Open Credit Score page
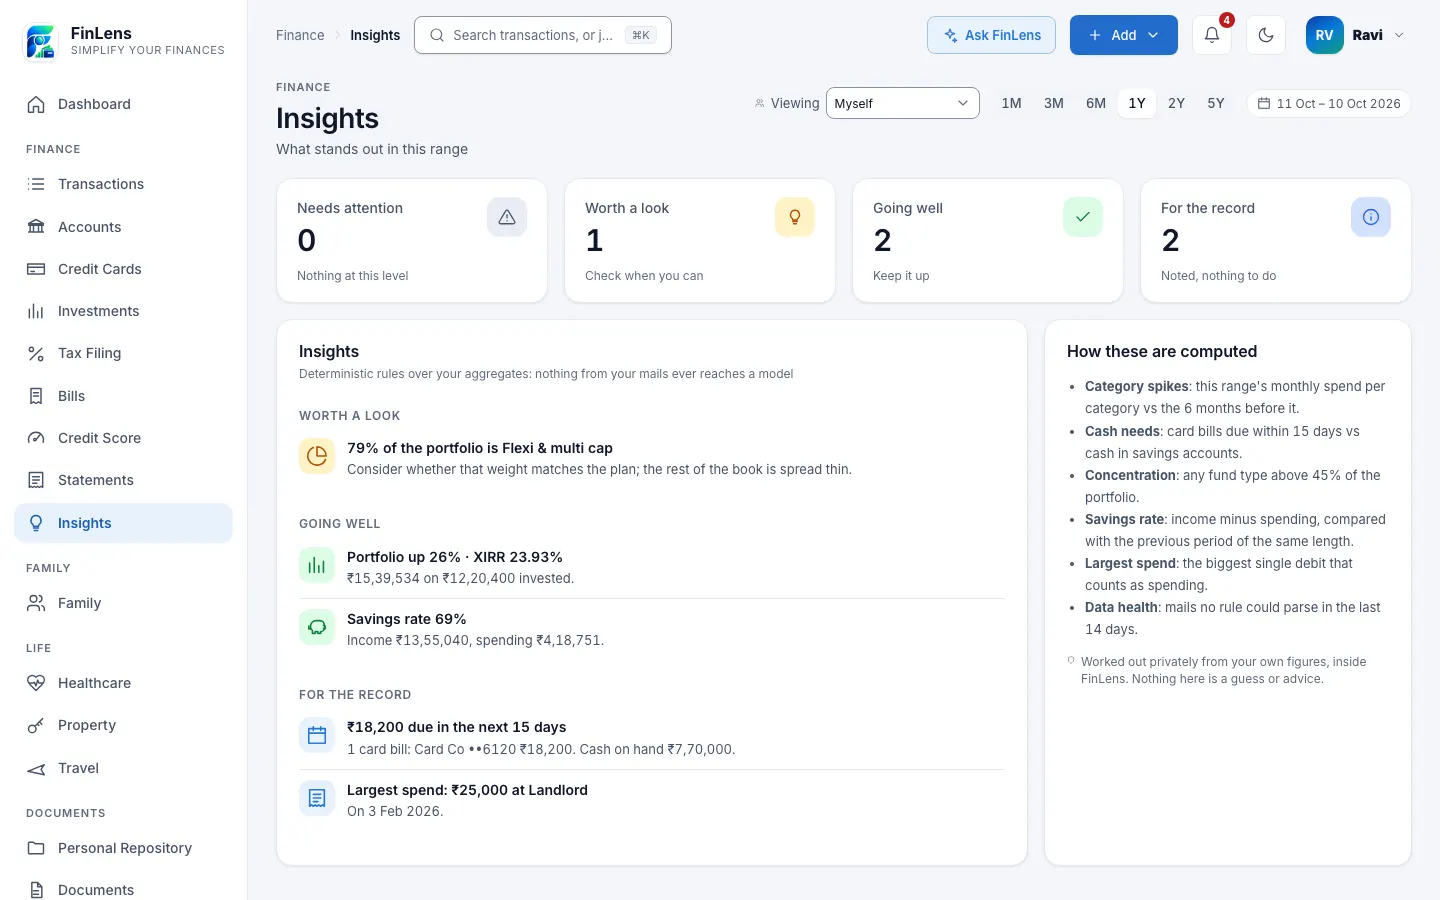 coord(124,438)
